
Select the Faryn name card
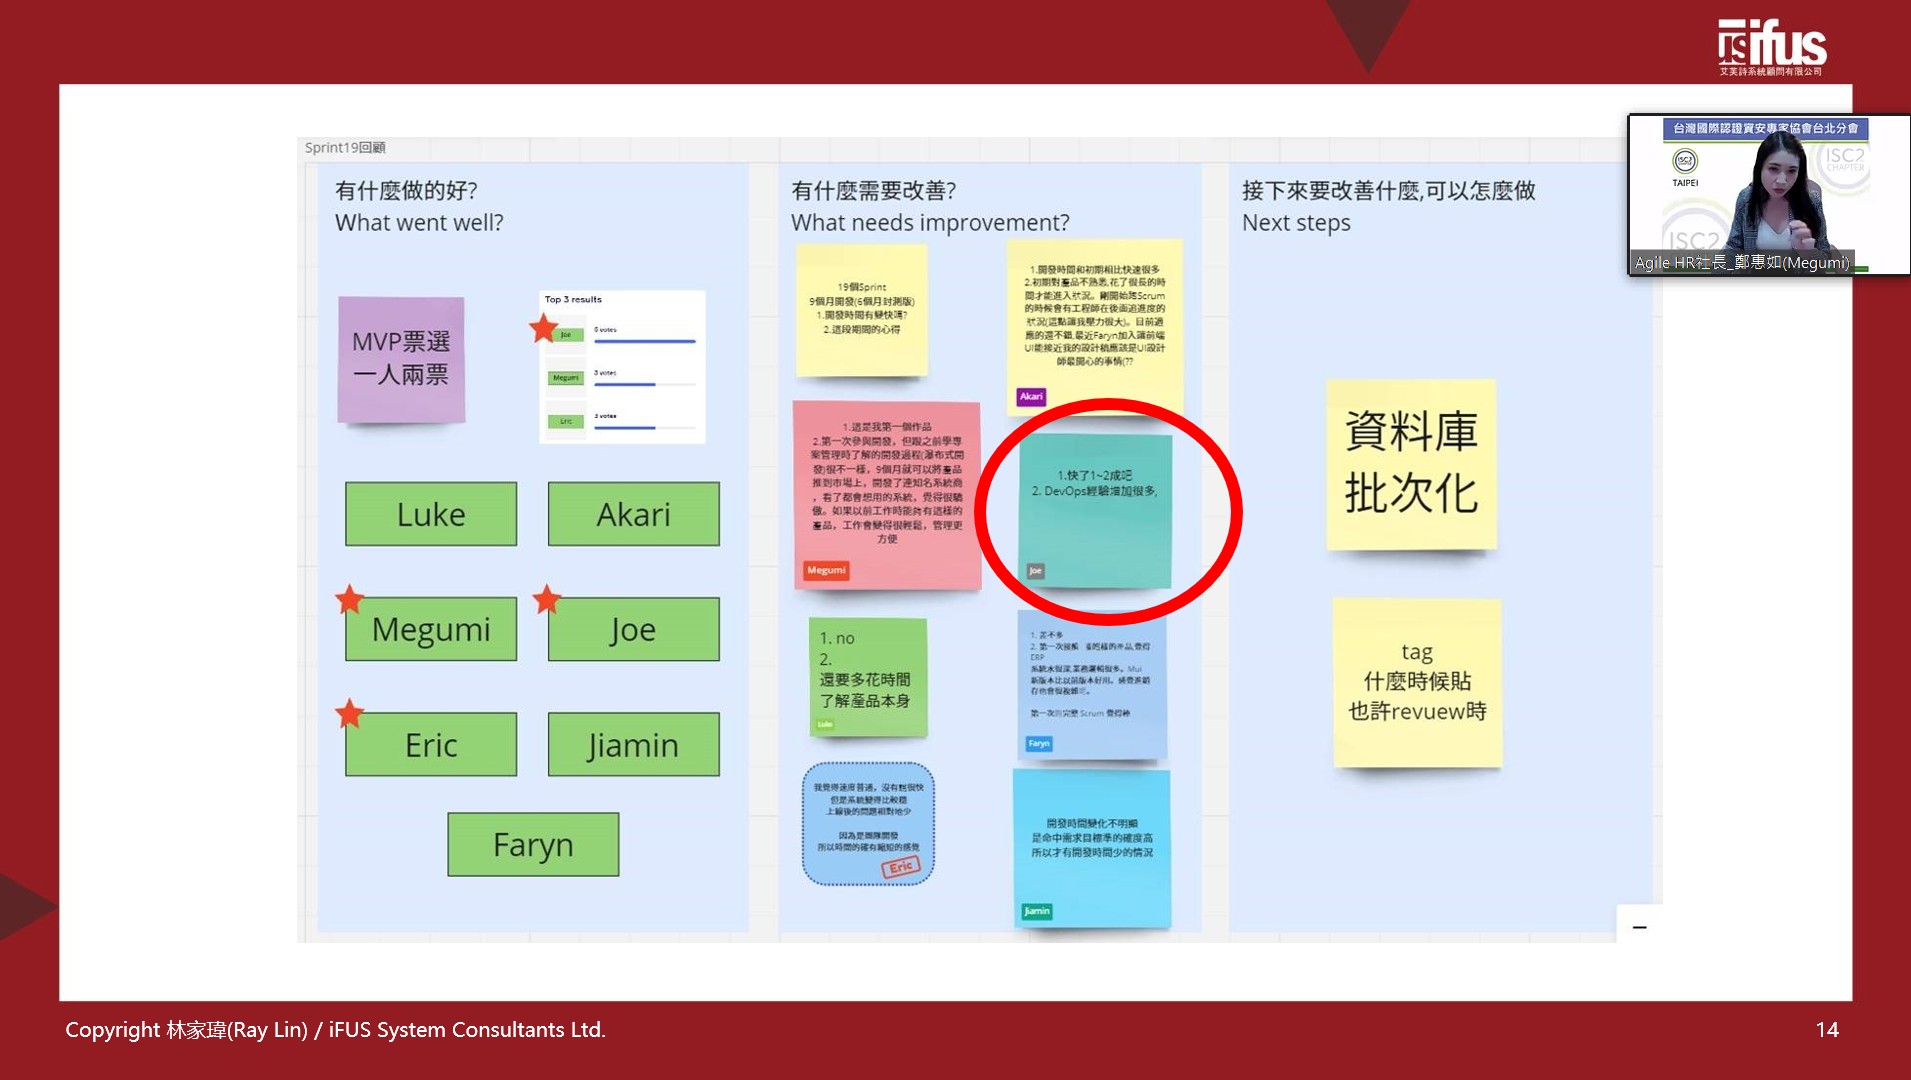[533, 845]
